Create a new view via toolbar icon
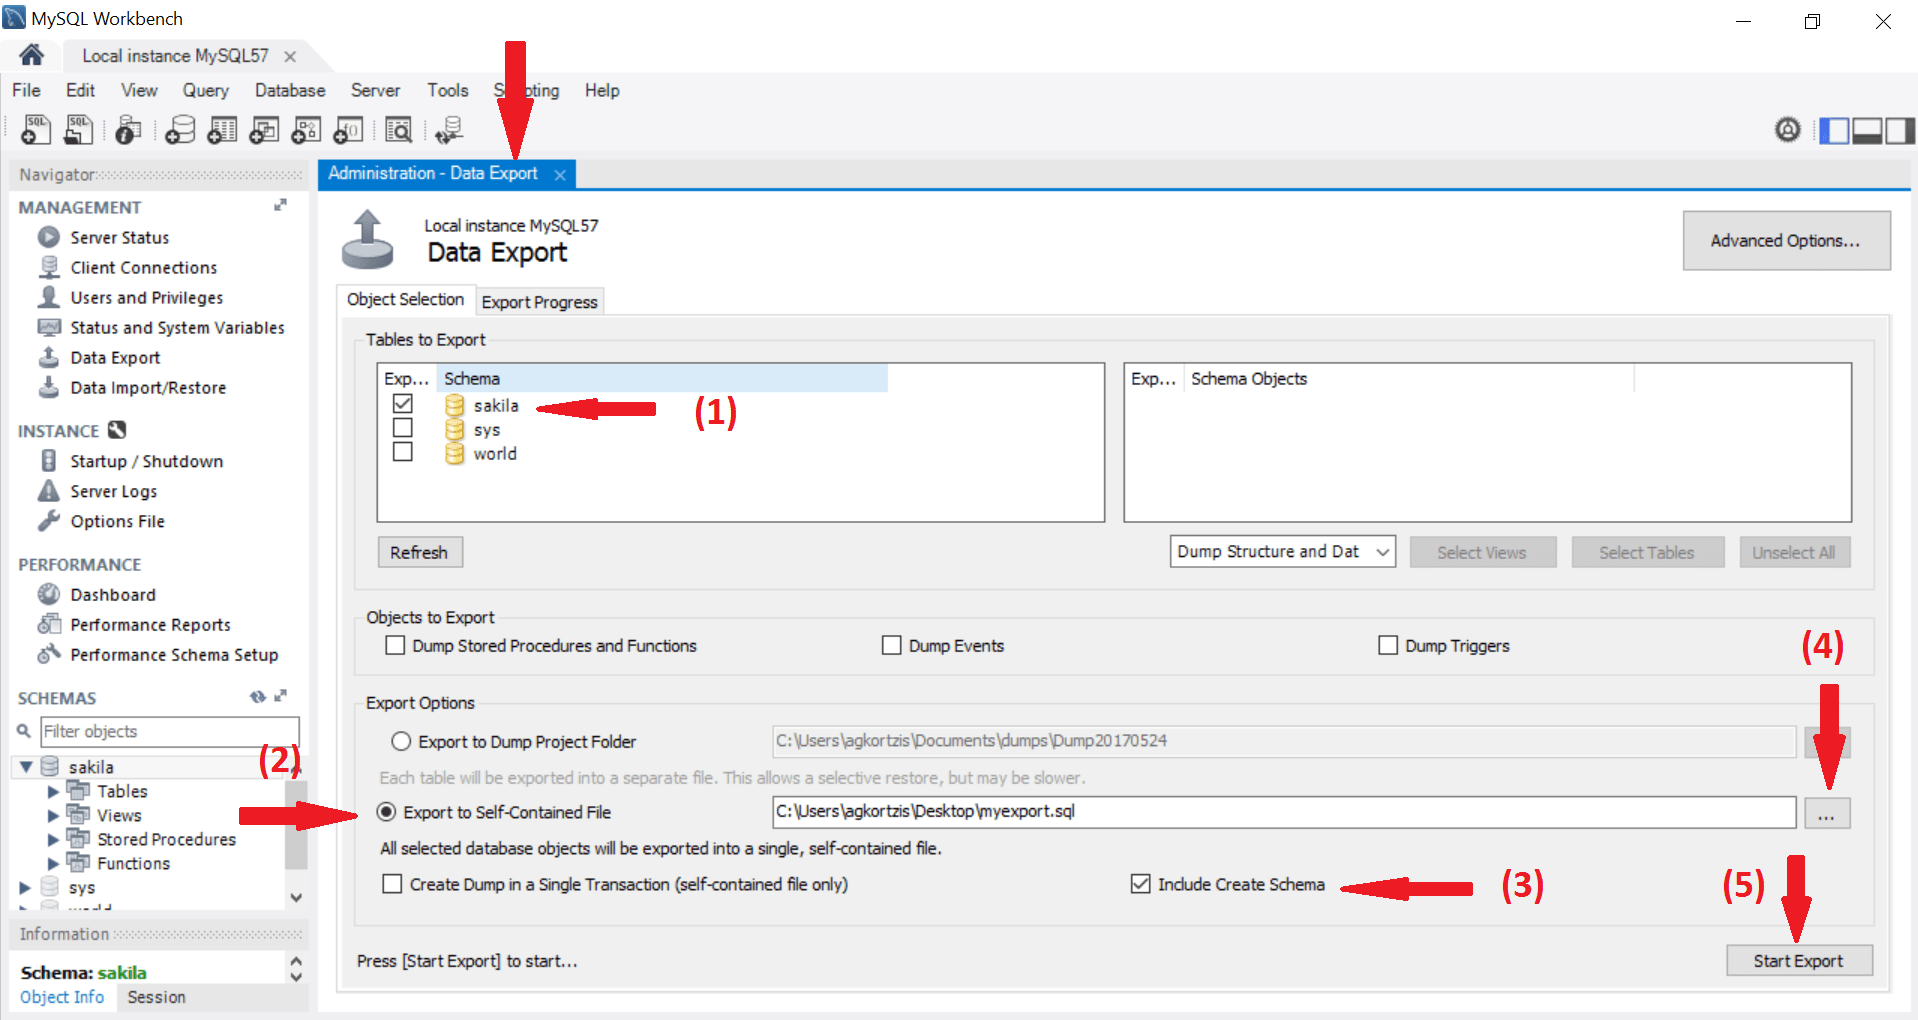Viewport: 1918px width, 1020px height. tap(264, 130)
